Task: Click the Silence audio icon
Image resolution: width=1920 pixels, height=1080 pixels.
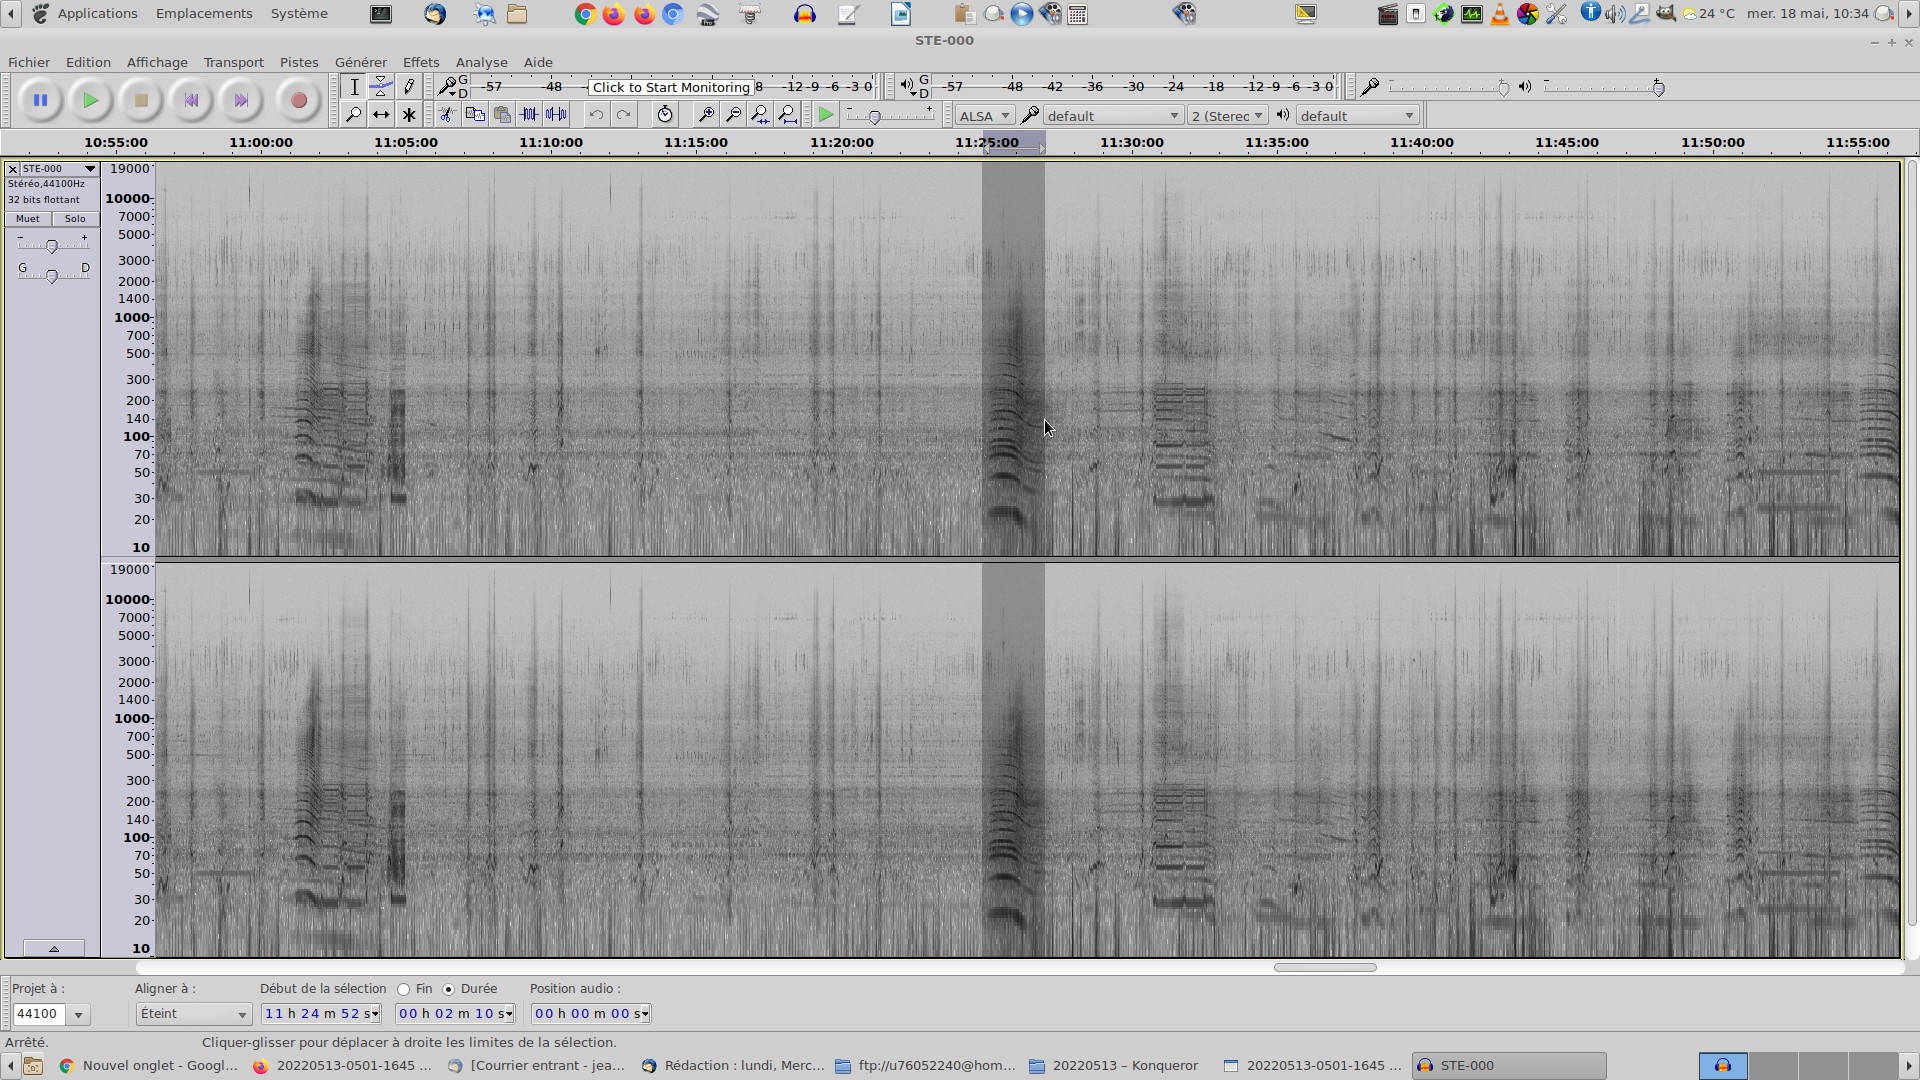Action: coord(557,115)
